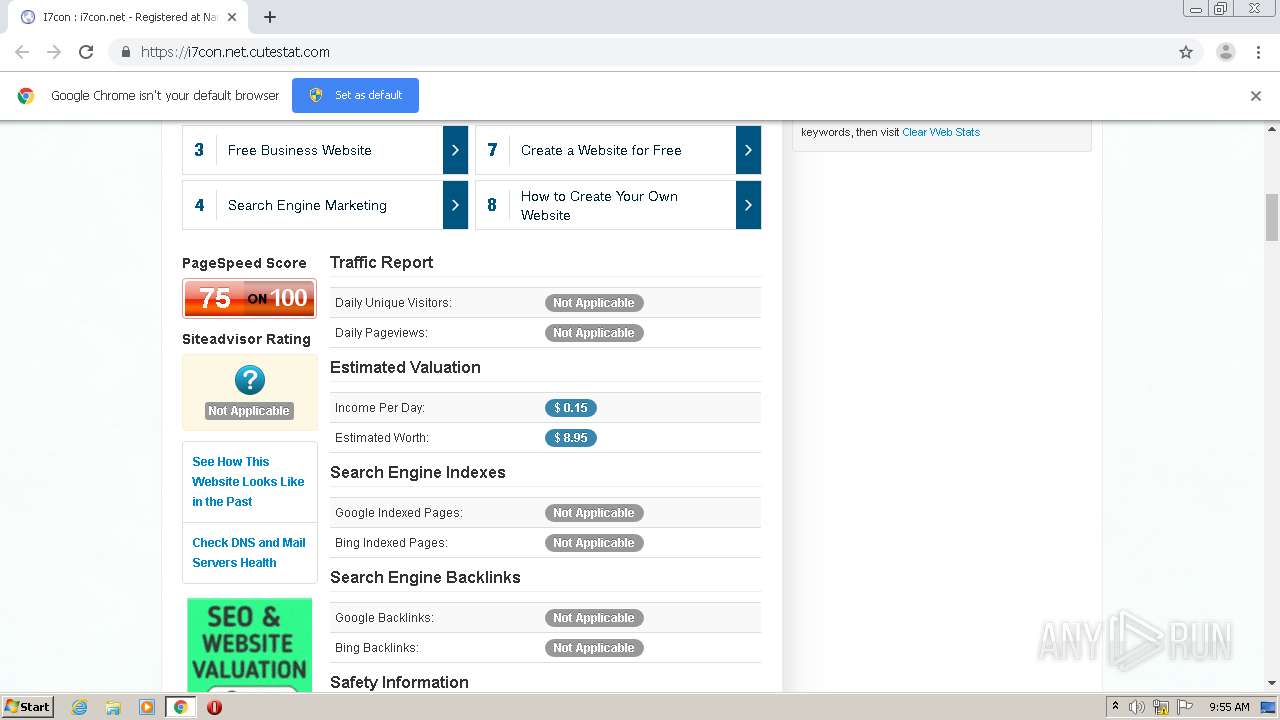Click the red stop-sign taskbar icon
Image resolution: width=1280 pixels, height=720 pixels.
tap(214, 707)
